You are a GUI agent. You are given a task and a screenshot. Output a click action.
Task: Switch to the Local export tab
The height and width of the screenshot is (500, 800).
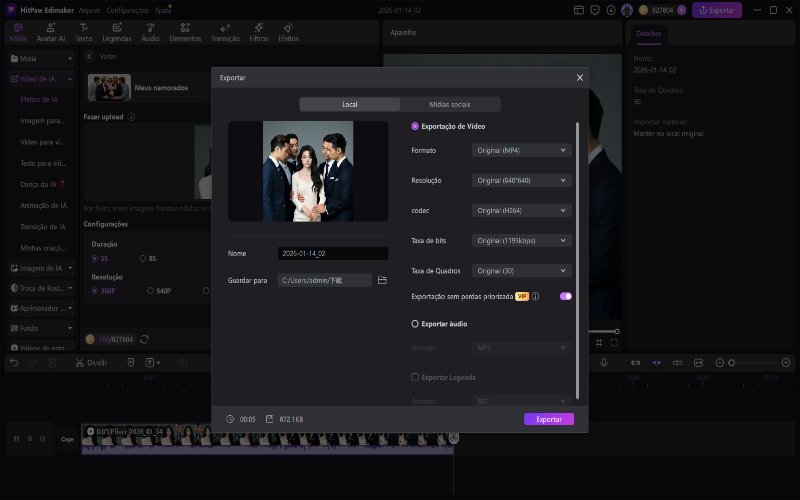pyautogui.click(x=349, y=105)
